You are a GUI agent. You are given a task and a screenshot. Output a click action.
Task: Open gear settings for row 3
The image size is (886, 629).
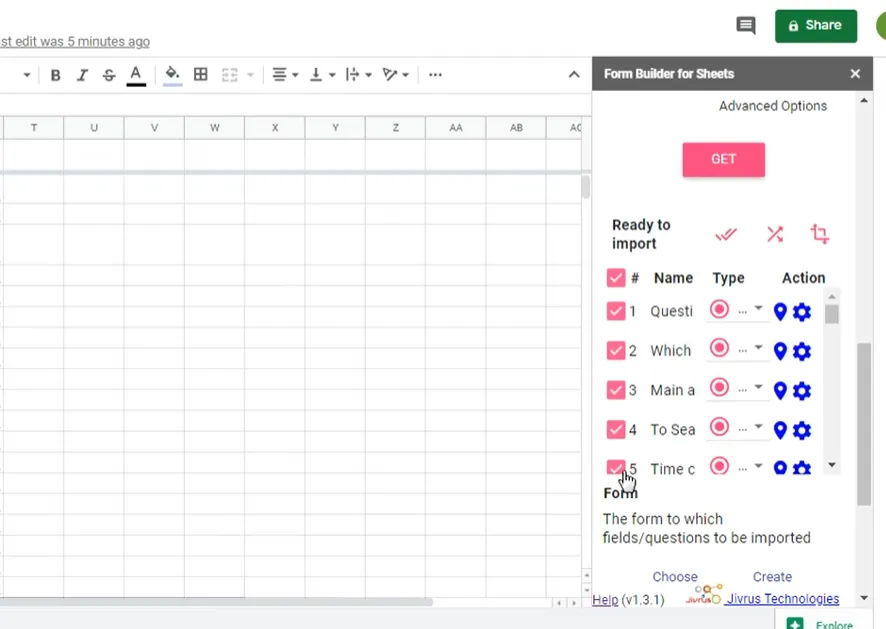click(802, 391)
